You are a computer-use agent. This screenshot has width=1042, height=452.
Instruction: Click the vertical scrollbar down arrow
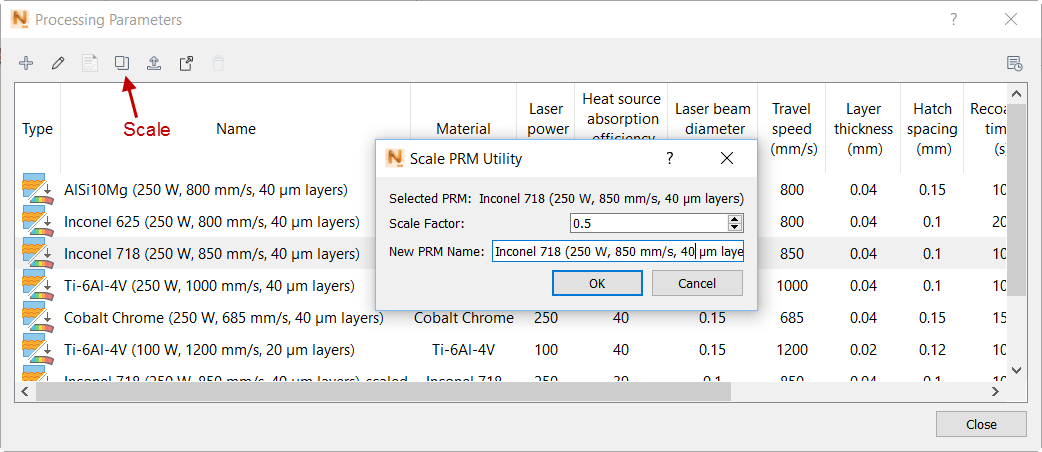pyautogui.click(x=1017, y=370)
